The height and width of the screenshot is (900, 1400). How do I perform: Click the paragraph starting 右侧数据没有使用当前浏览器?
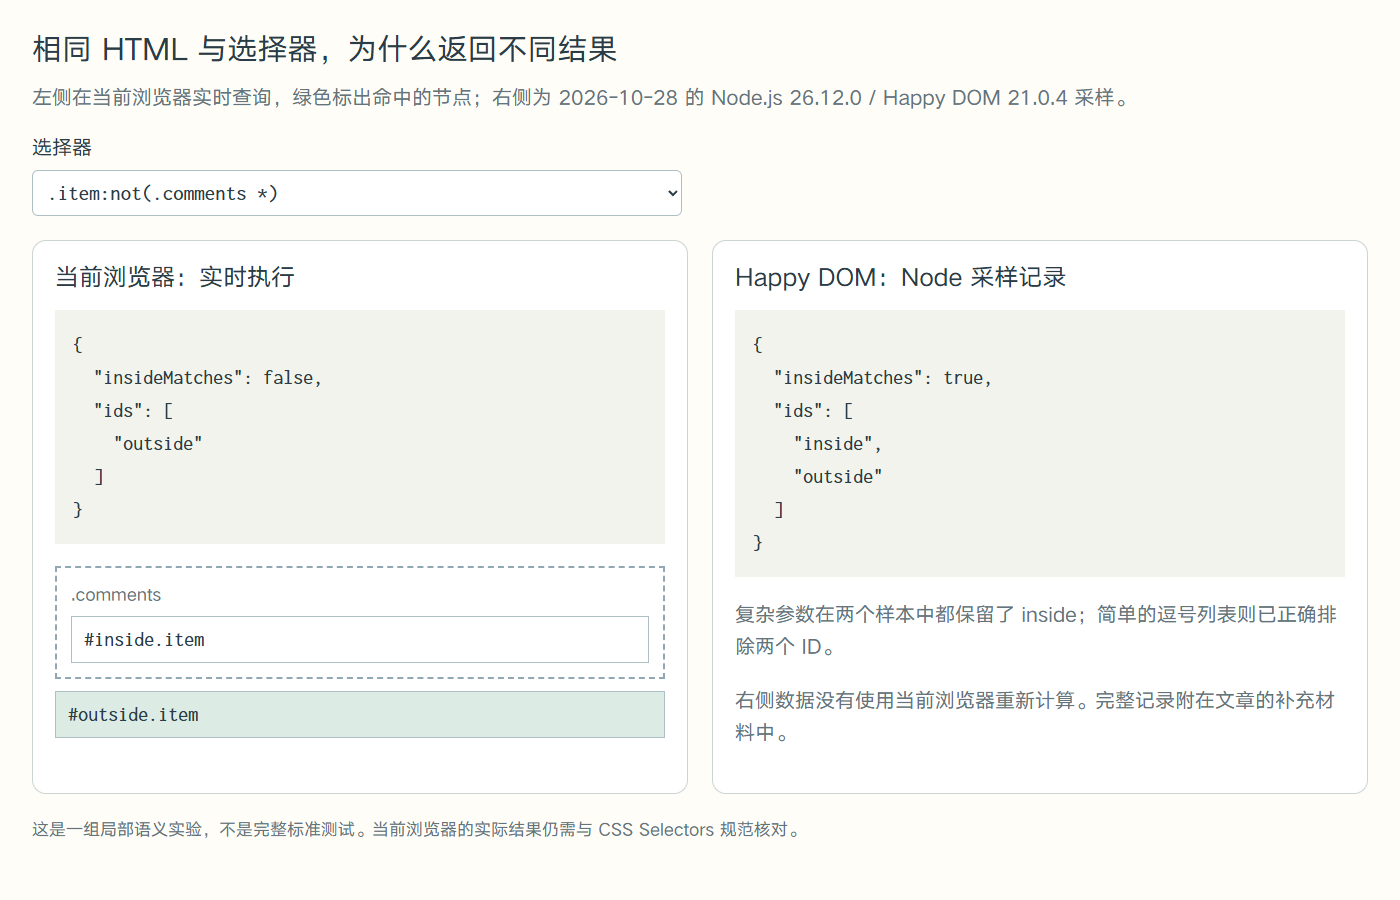pos(1036,716)
